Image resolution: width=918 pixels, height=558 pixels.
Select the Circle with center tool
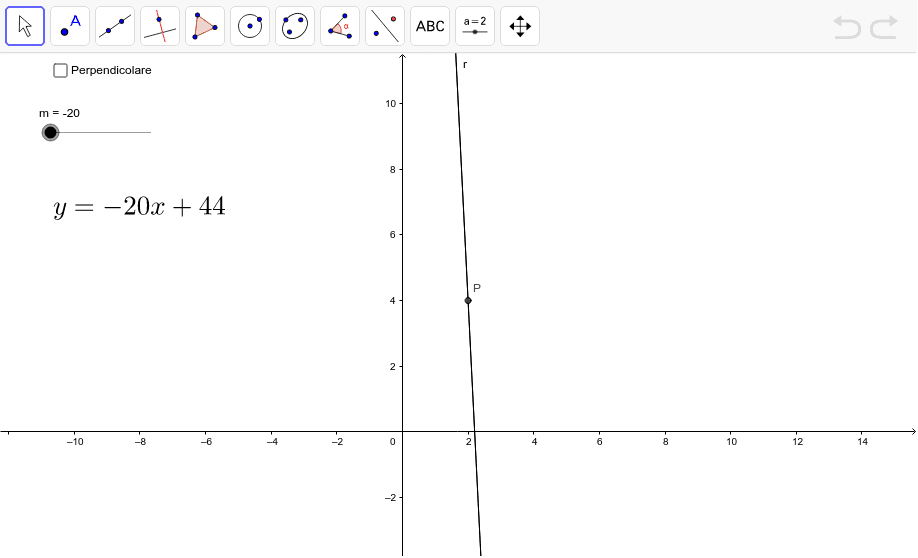click(250, 26)
